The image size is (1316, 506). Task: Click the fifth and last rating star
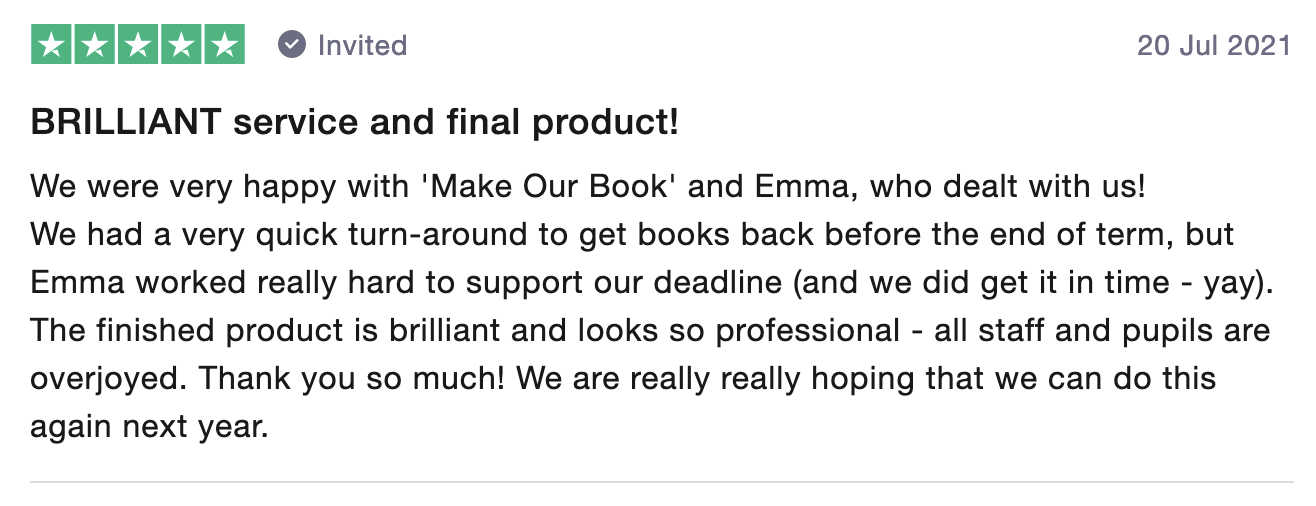[x=224, y=45]
